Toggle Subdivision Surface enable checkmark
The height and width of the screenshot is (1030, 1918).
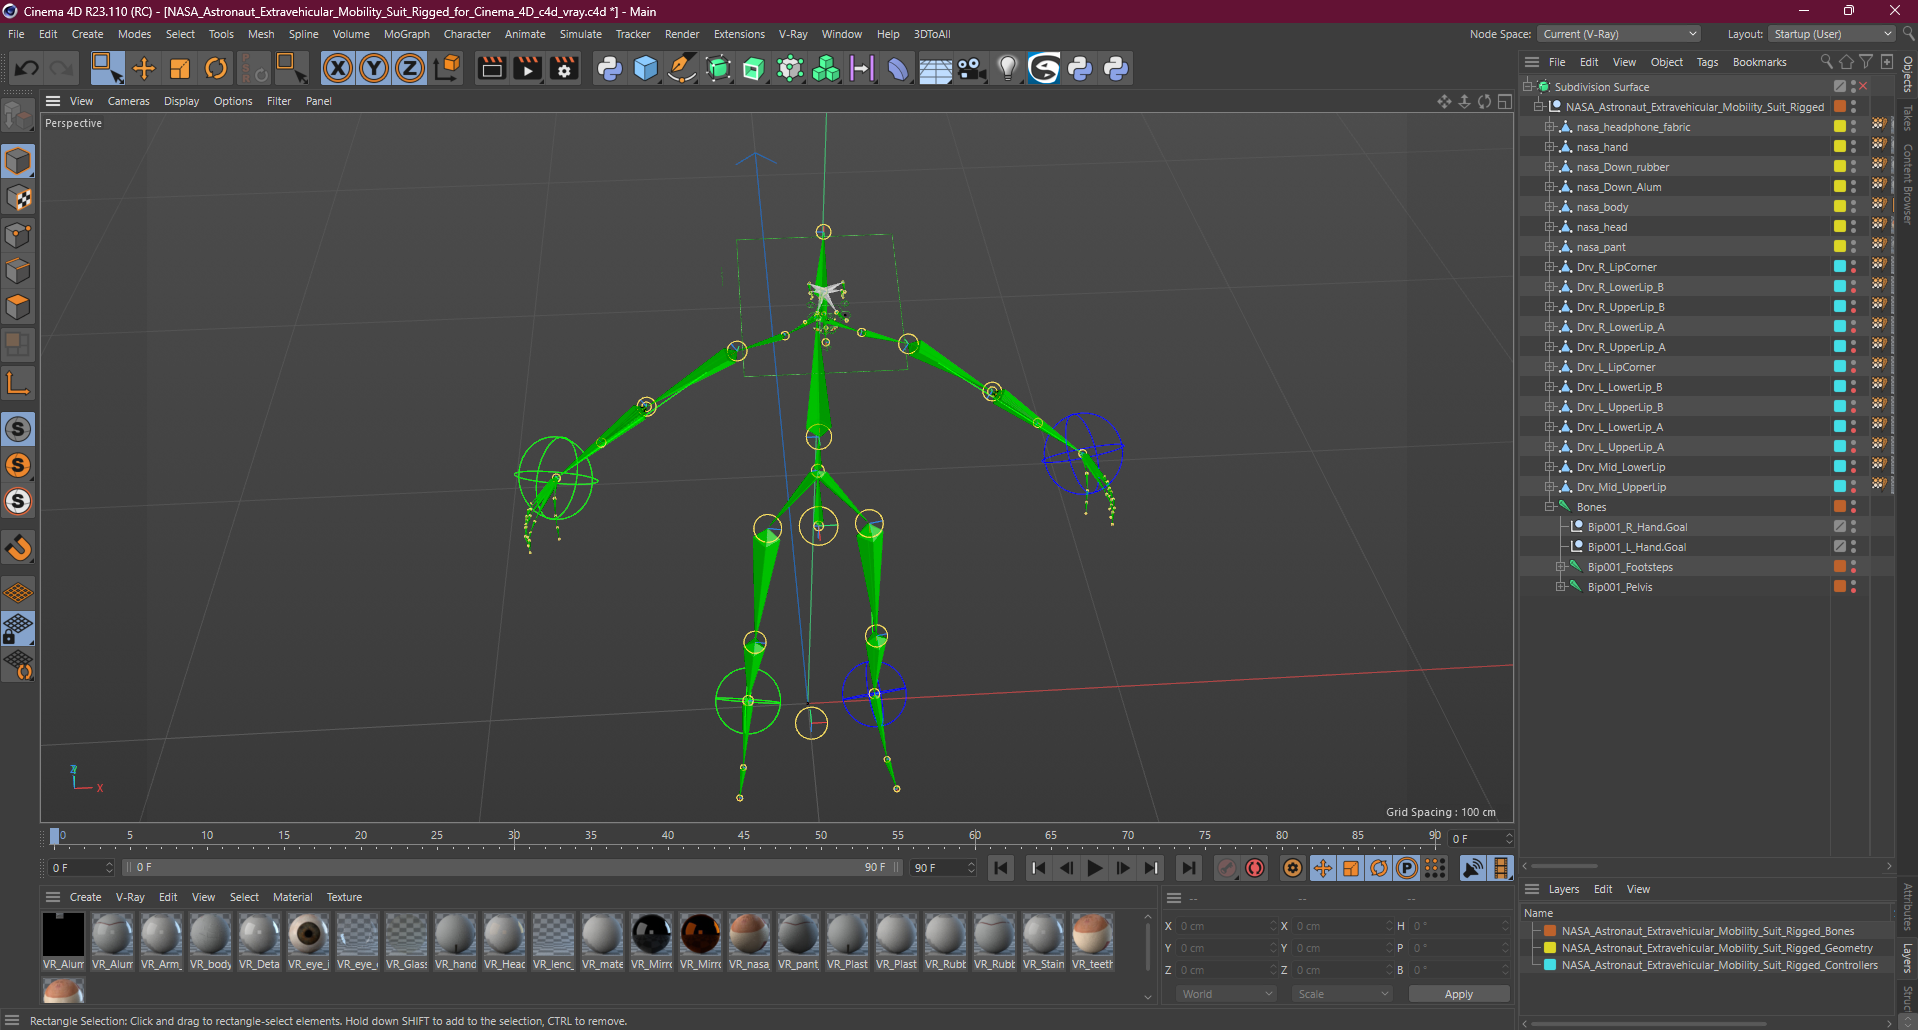pos(1863,87)
